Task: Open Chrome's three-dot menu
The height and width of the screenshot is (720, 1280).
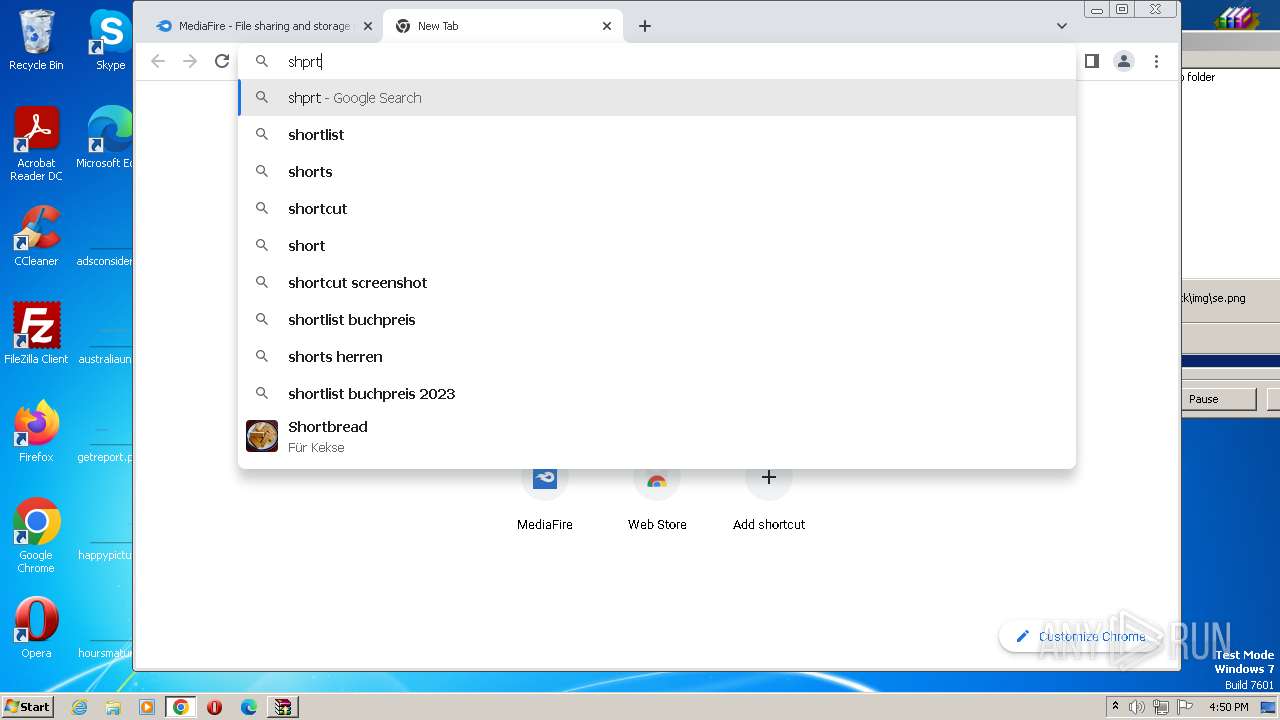Action: pos(1156,61)
